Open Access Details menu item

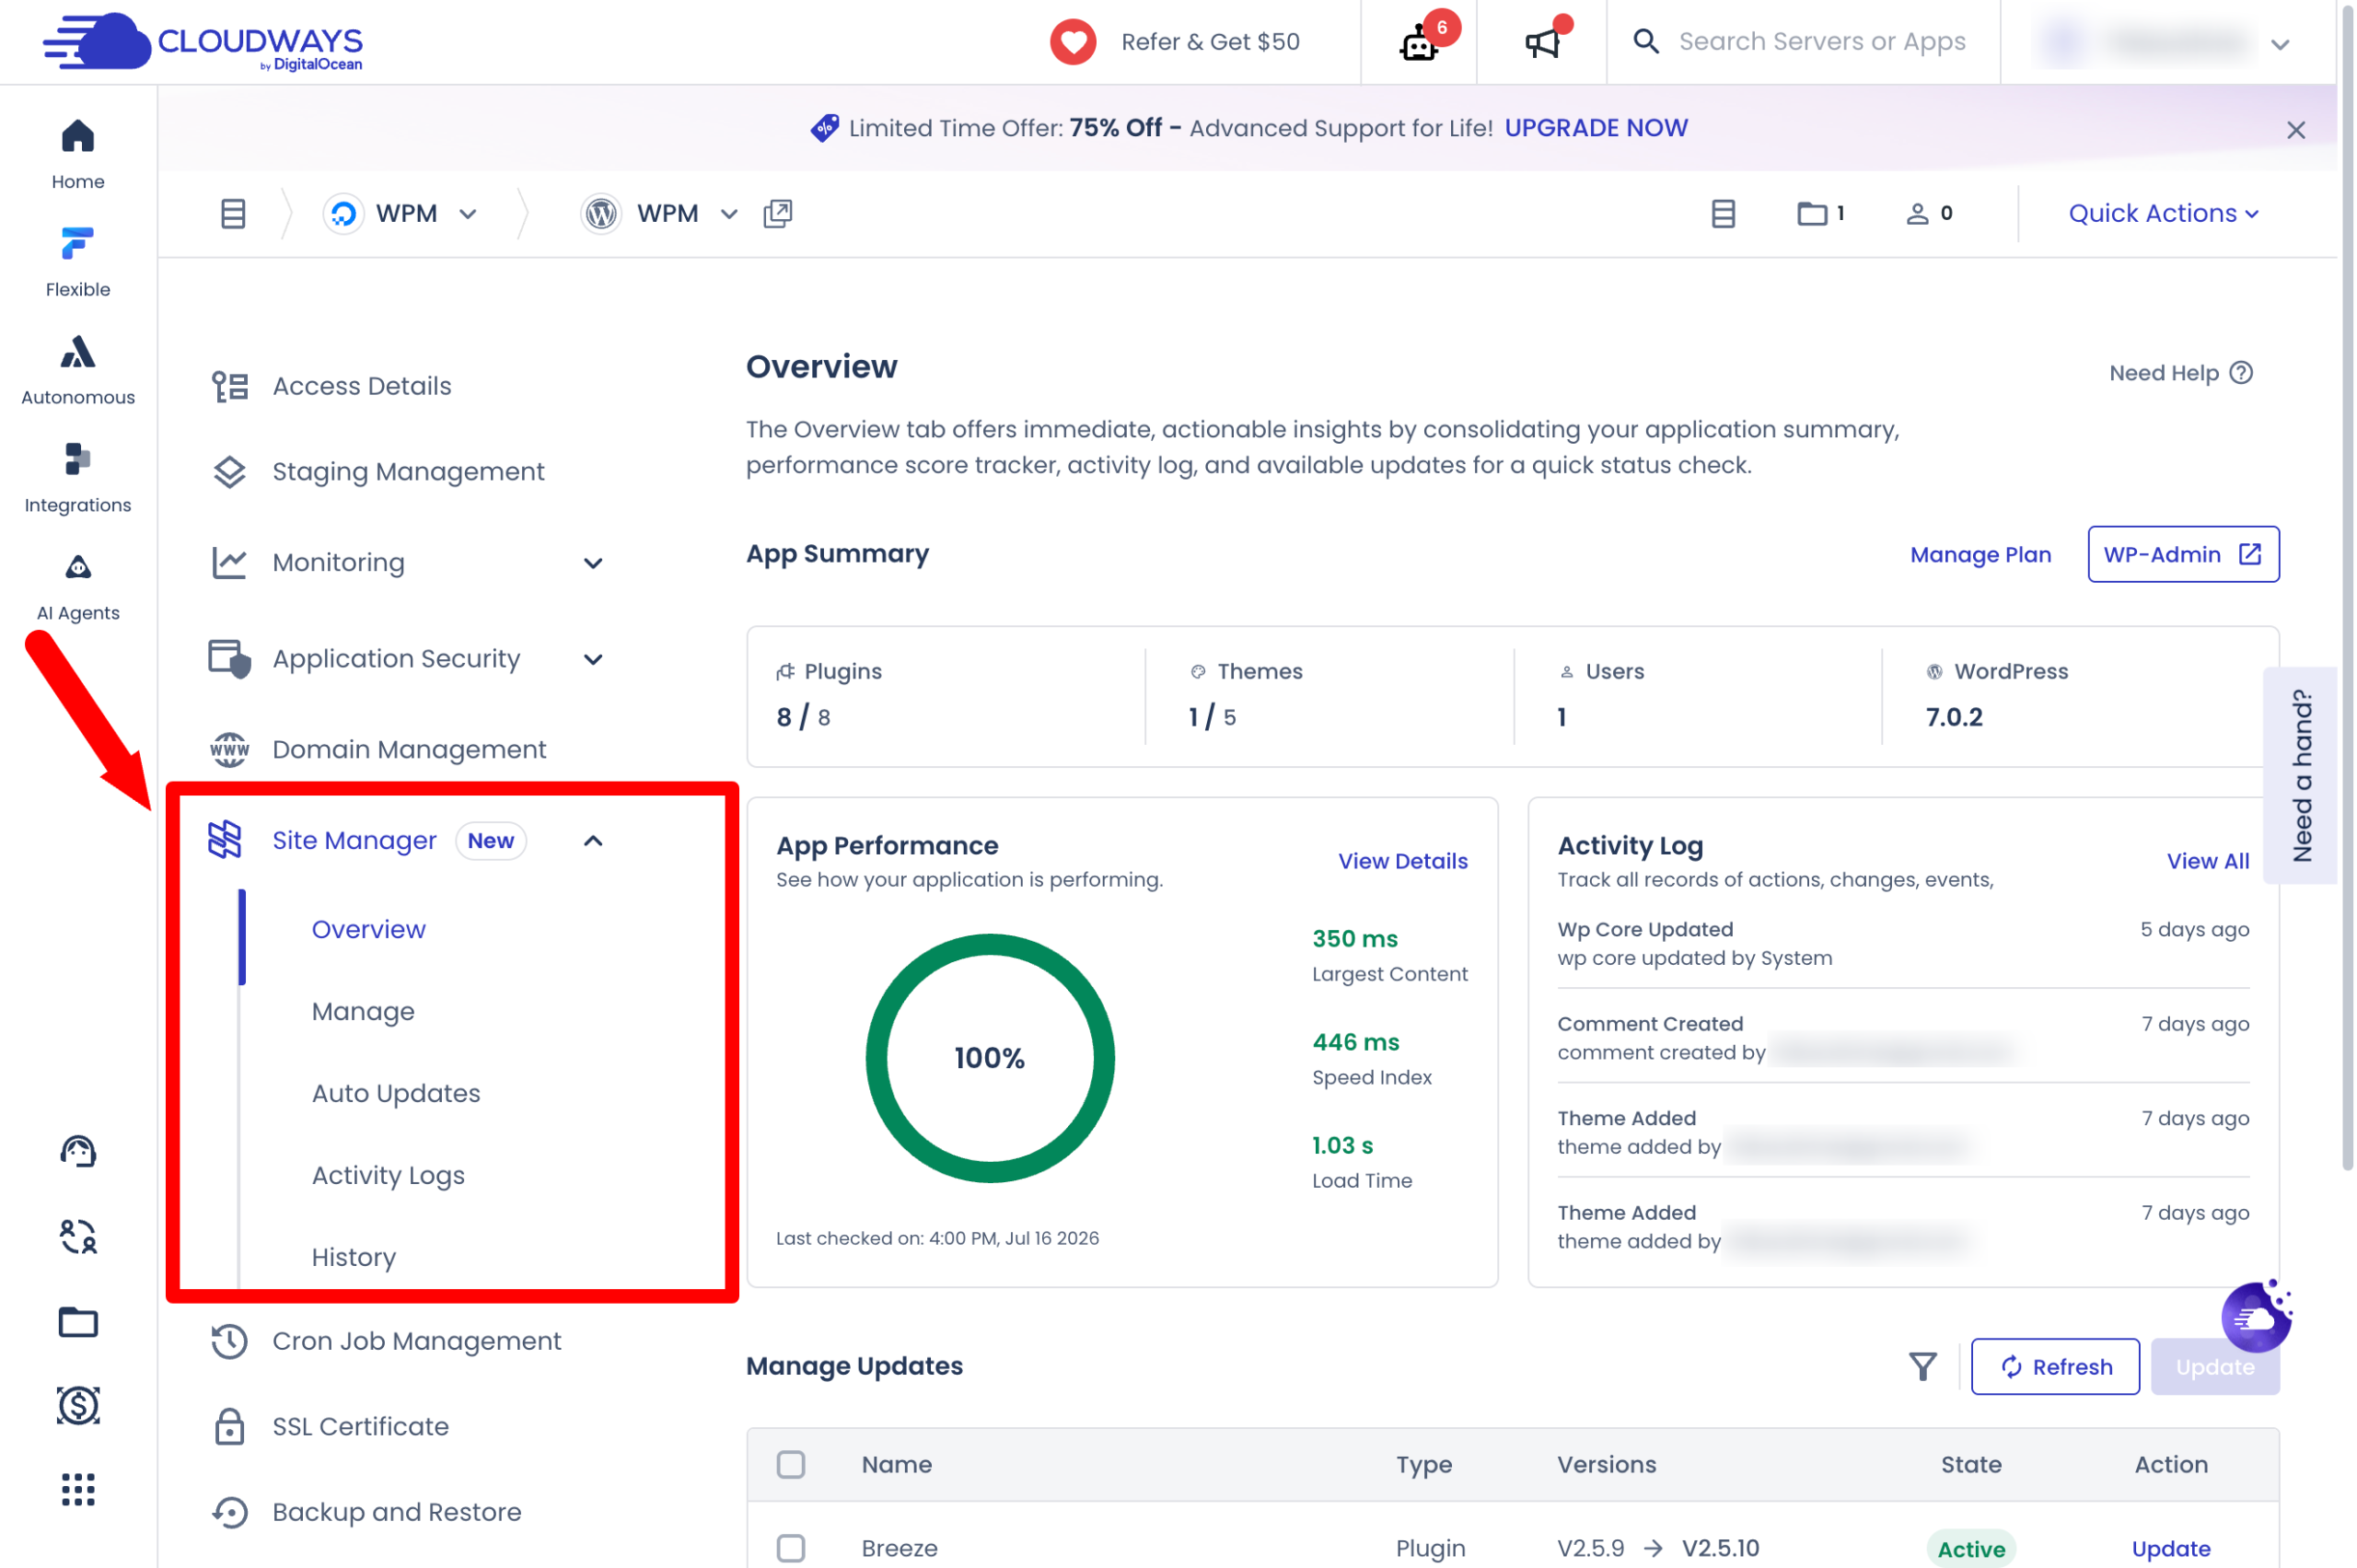click(x=362, y=386)
